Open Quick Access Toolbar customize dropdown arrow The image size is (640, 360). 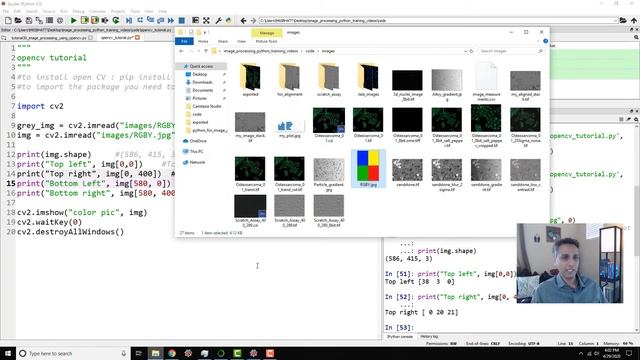click(x=205, y=32)
